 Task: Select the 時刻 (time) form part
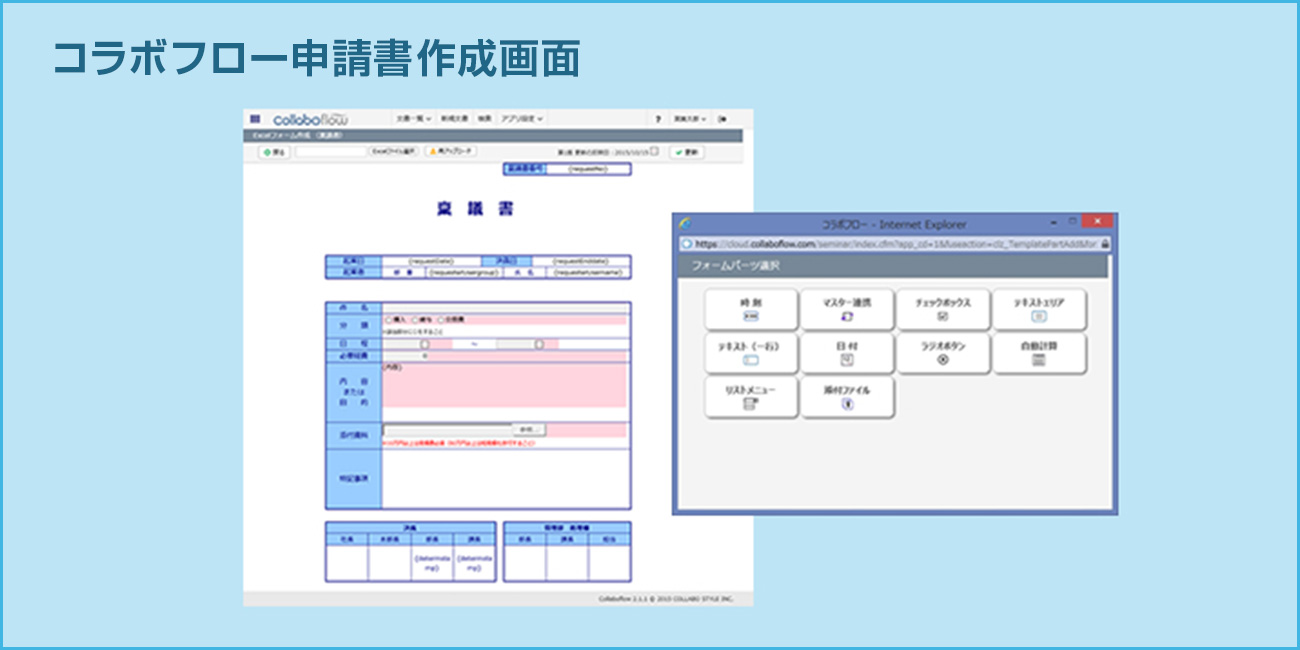pyautogui.click(x=751, y=309)
